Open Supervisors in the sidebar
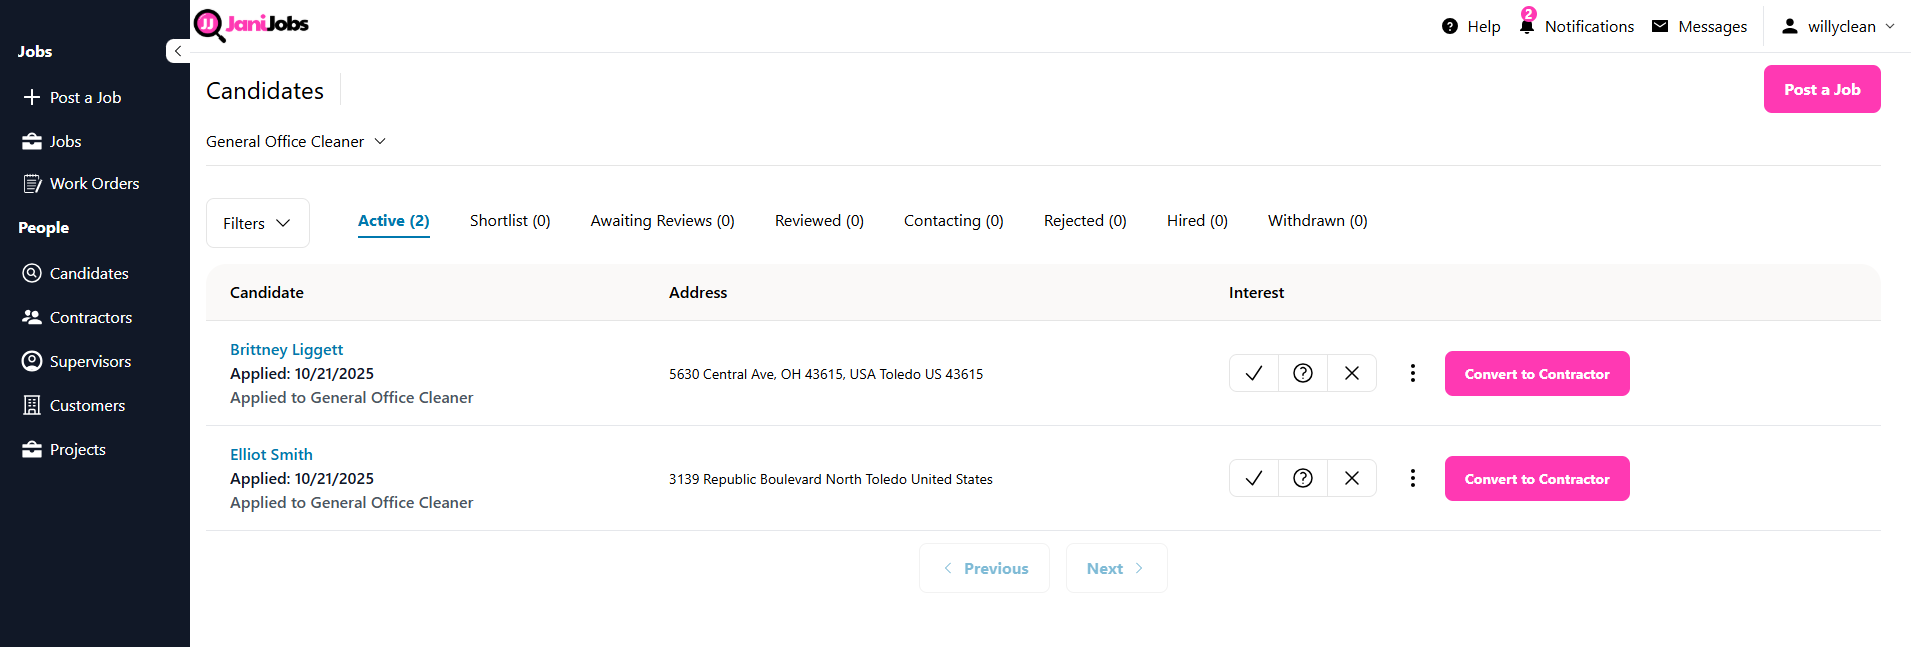Viewport: 1911px width, 647px height. 77,361
